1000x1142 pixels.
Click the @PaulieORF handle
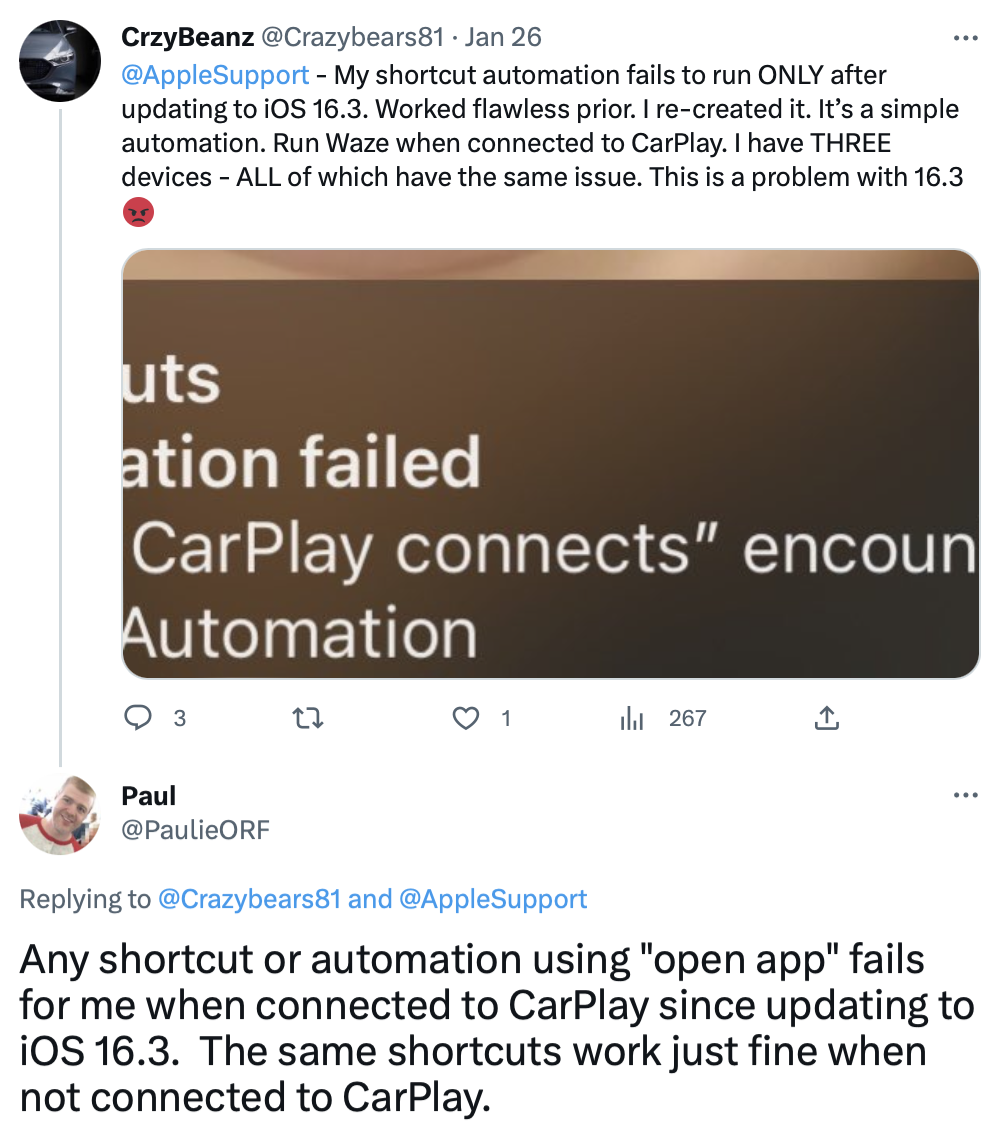coord(195,830)
